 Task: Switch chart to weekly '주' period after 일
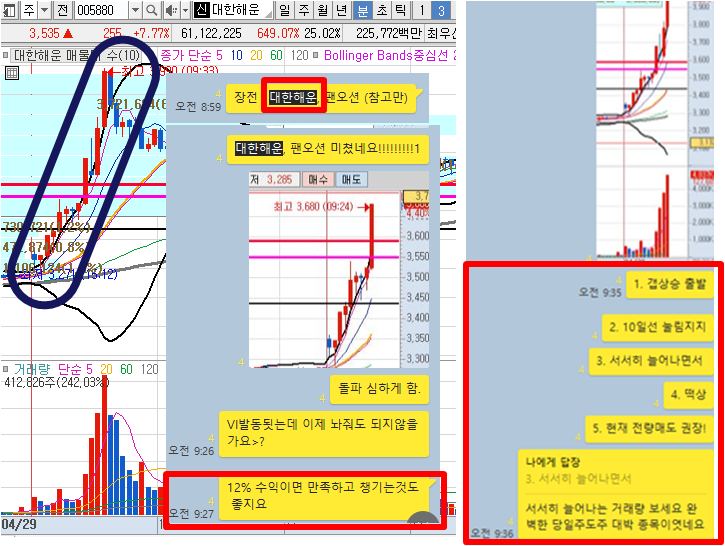coord(304,10)
